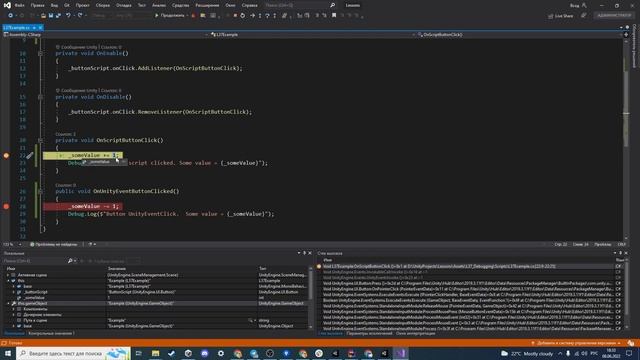This screenshot has width=640, height=360.
Task: Click the no-issues-found status indicator
Action: pyautogui.click(x=53, y=244)
